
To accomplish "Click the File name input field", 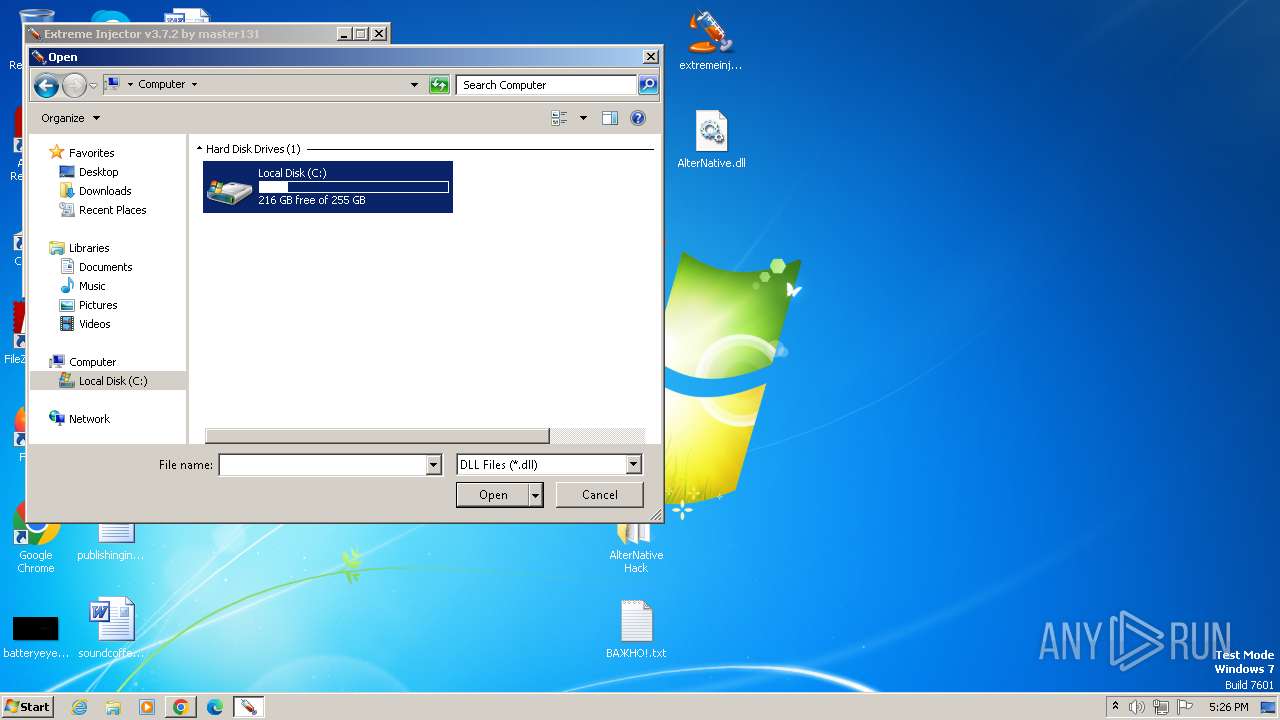I will pos(322,465).
